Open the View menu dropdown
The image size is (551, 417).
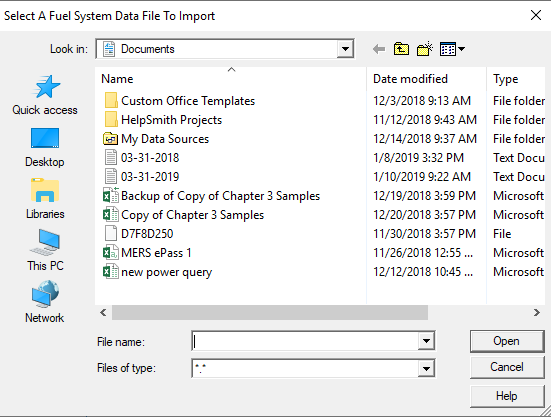pyautogui.click(x=453, y=49)
